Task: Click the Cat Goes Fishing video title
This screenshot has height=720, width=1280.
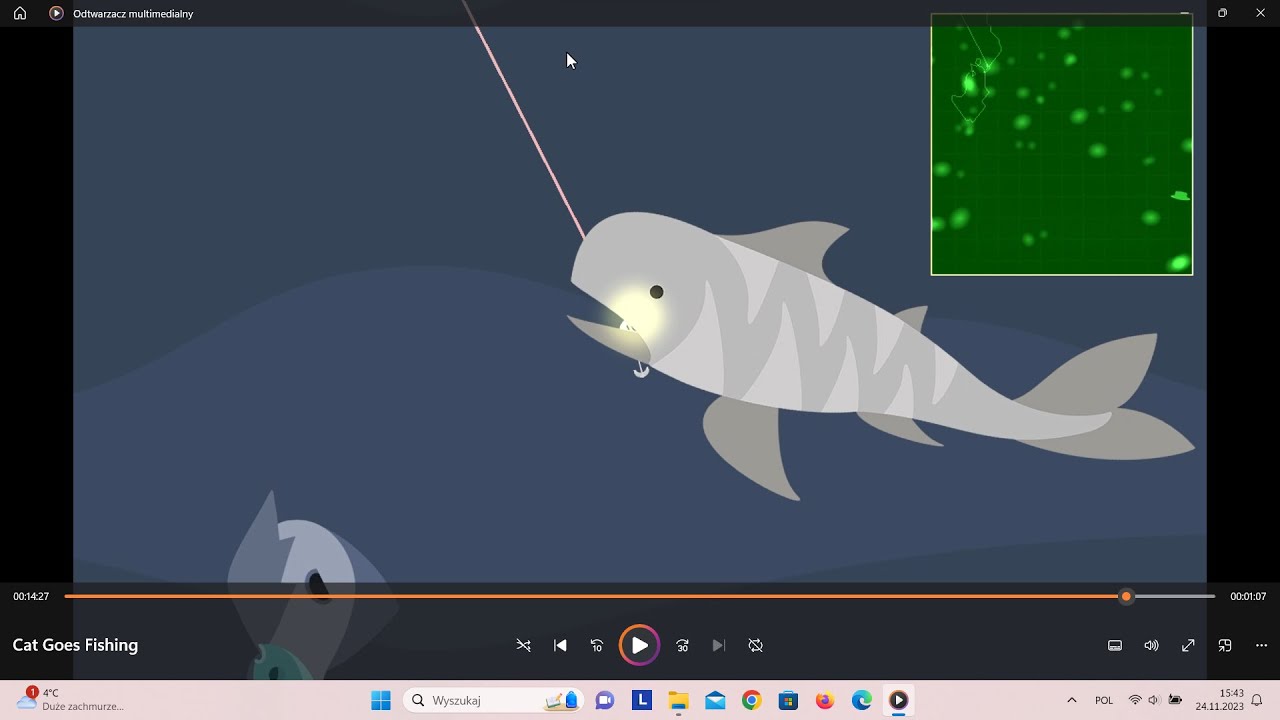Action: click(x=75, y=645)
